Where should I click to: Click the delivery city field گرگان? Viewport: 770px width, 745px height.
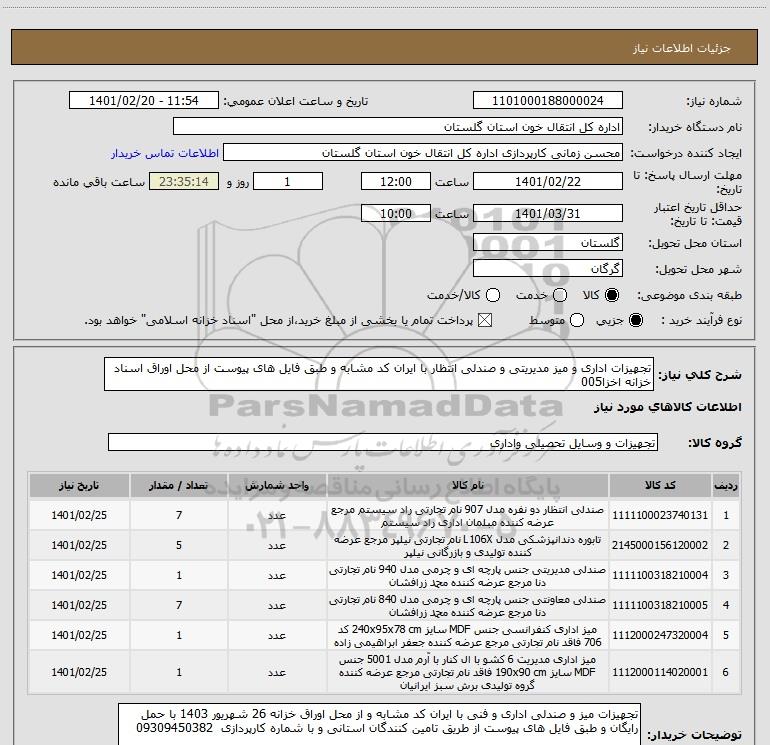pos(548,269)
